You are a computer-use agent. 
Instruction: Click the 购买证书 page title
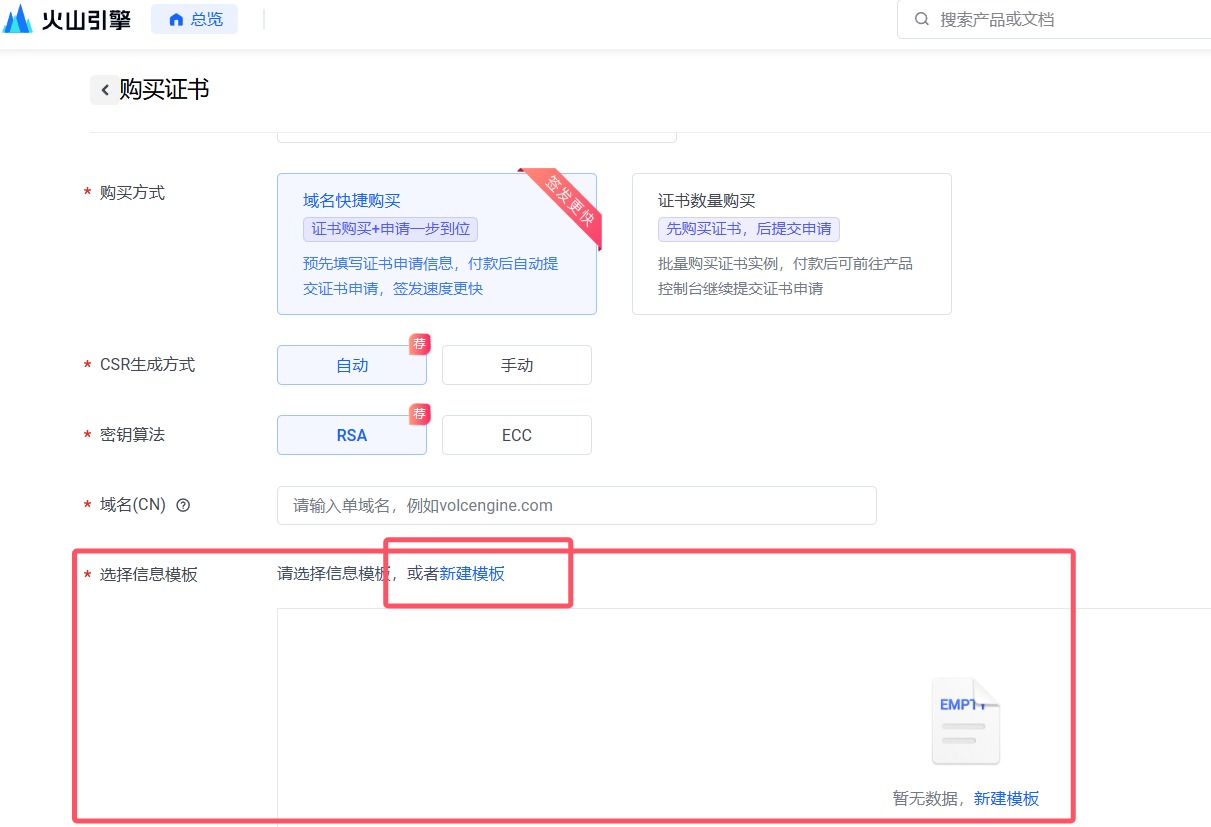tap(164, 90)
